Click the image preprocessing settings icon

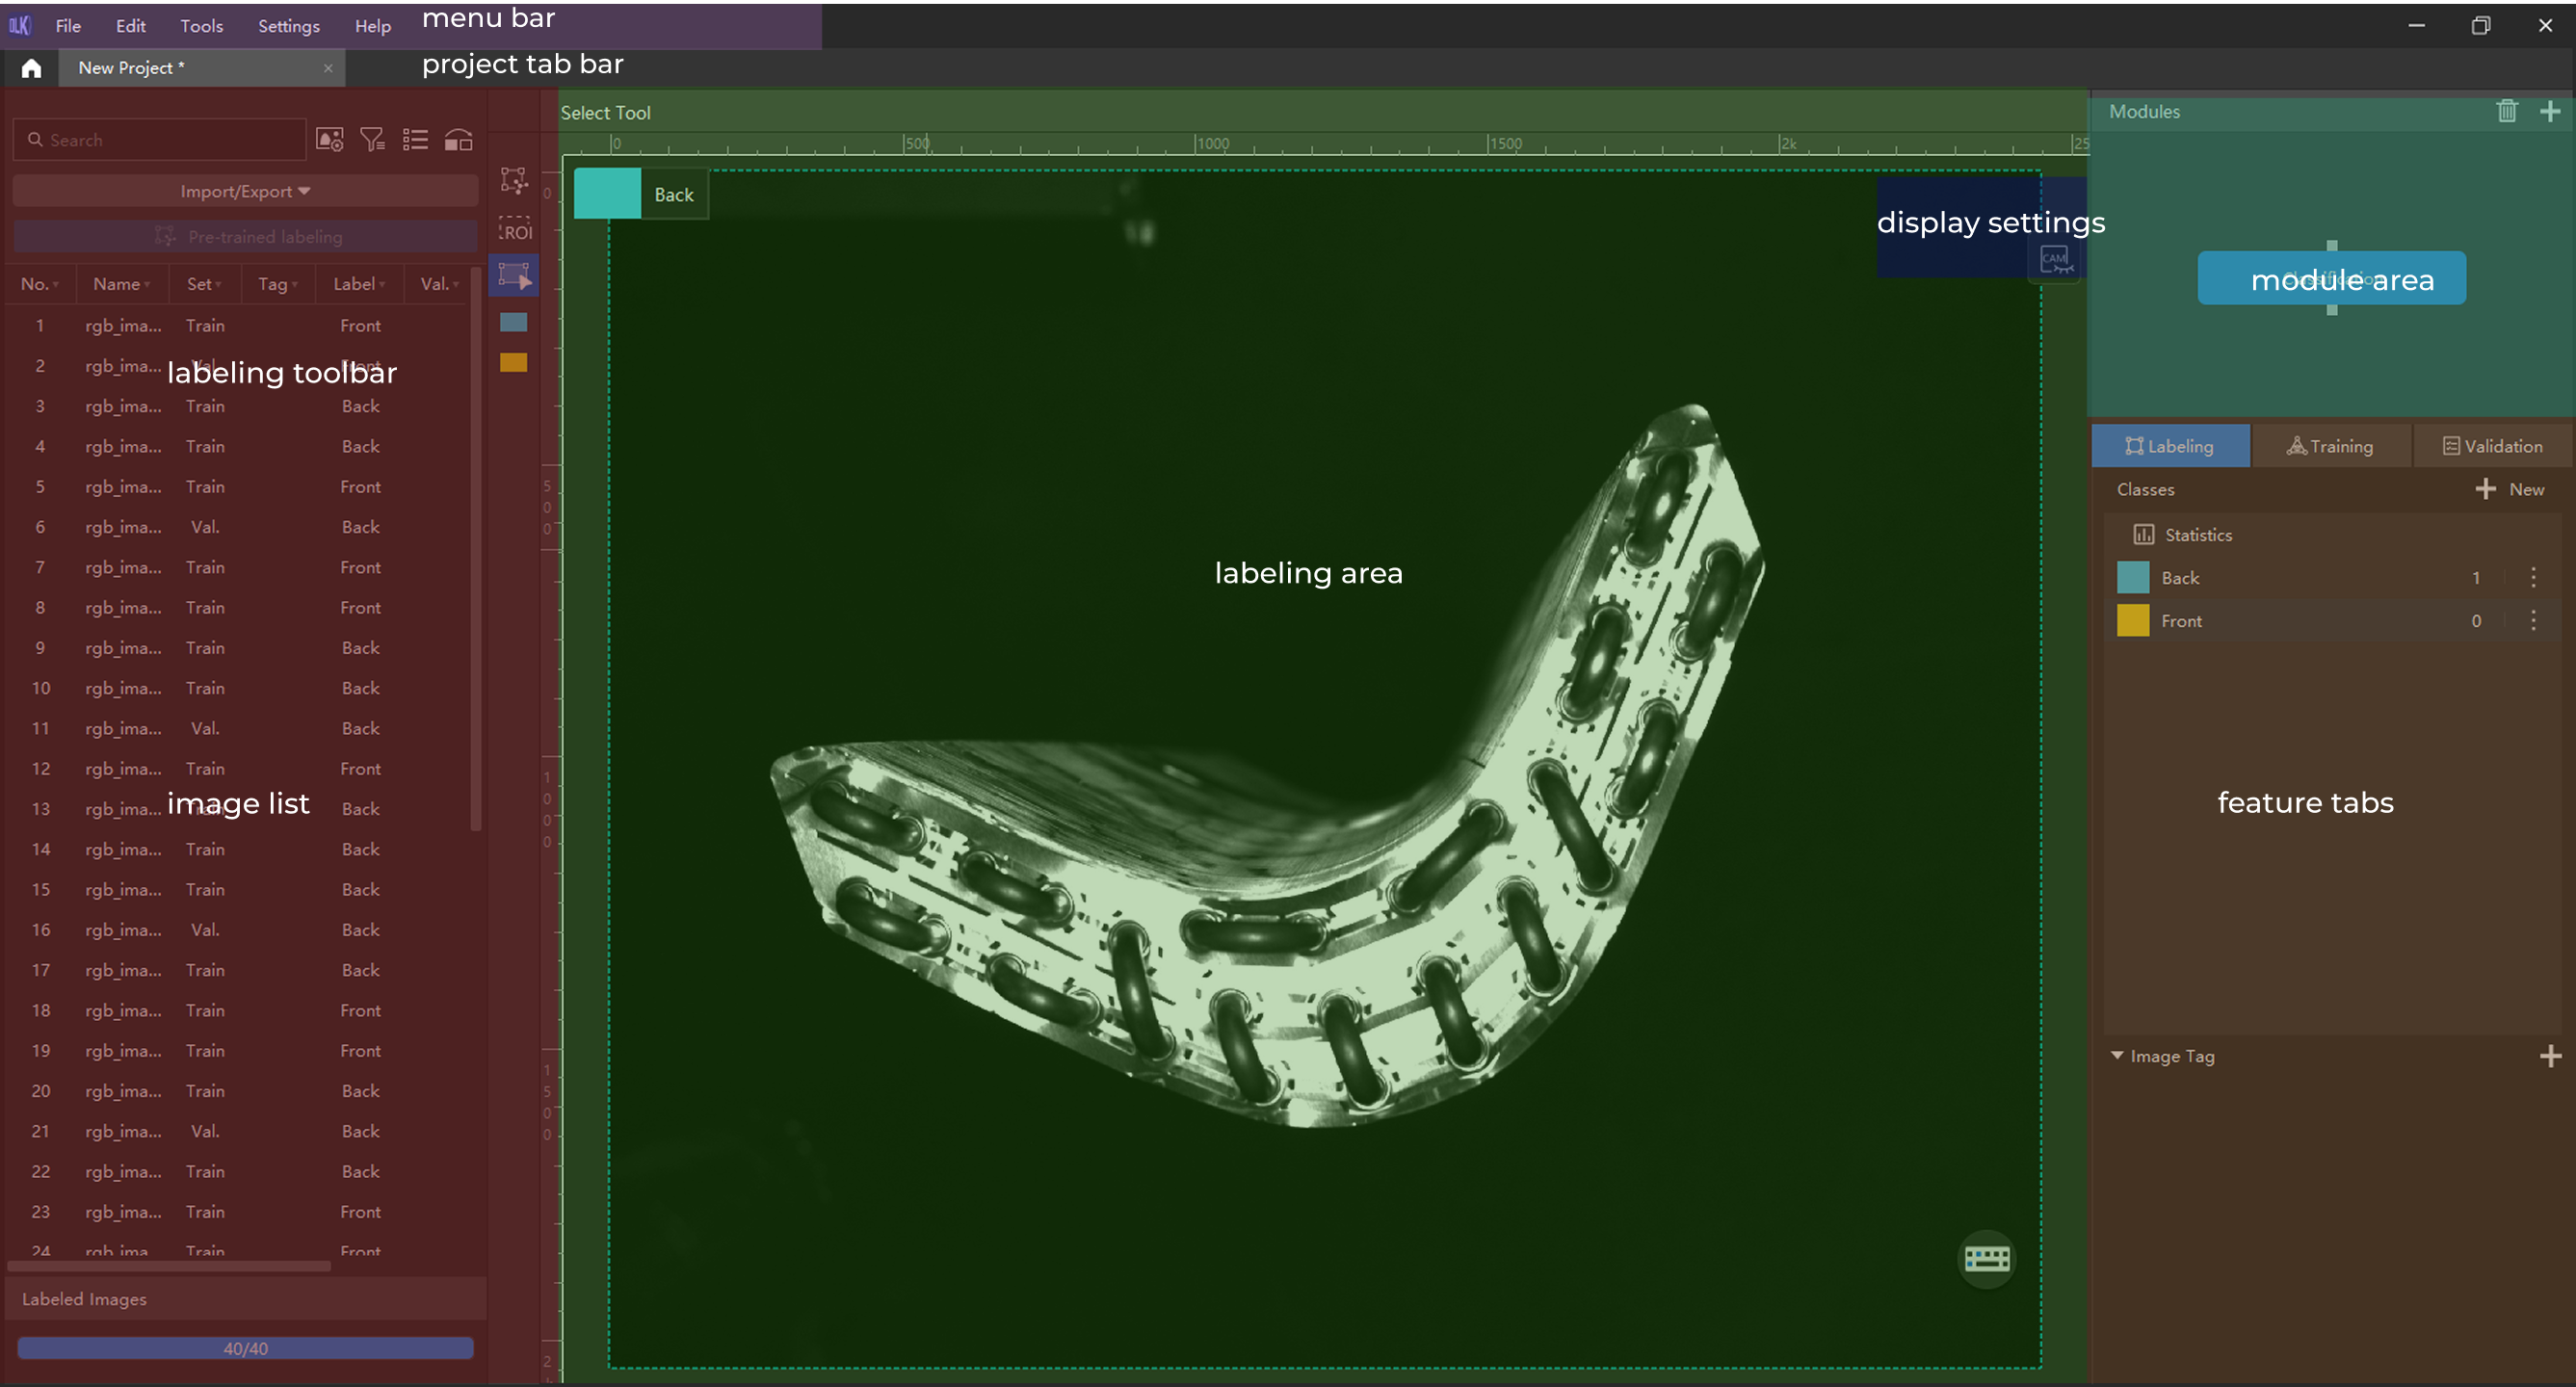[330, 140]
